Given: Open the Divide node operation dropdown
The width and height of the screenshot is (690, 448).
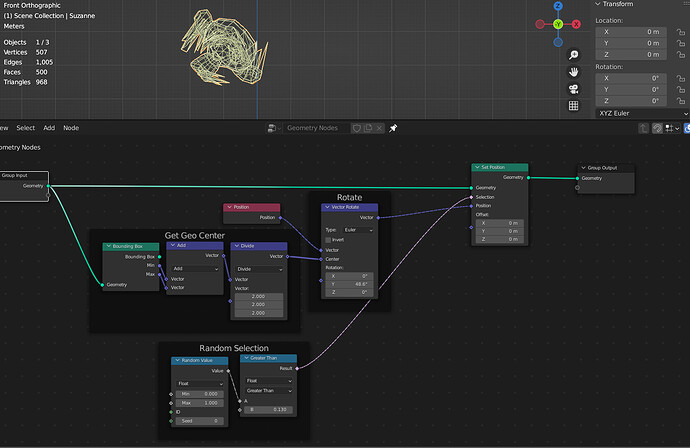Looking at the screenshot, I should [x=259, y=269].
